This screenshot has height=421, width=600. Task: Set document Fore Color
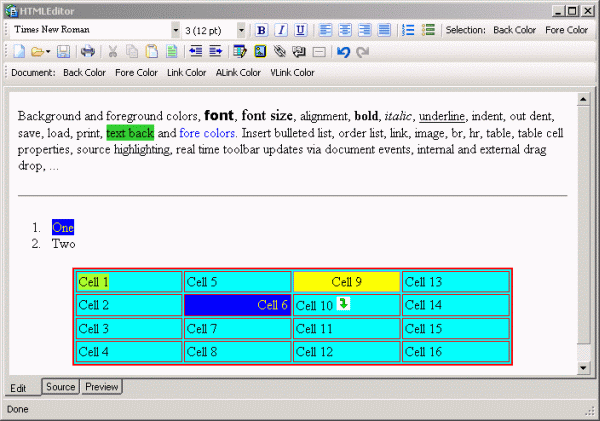tap(136, 73)
